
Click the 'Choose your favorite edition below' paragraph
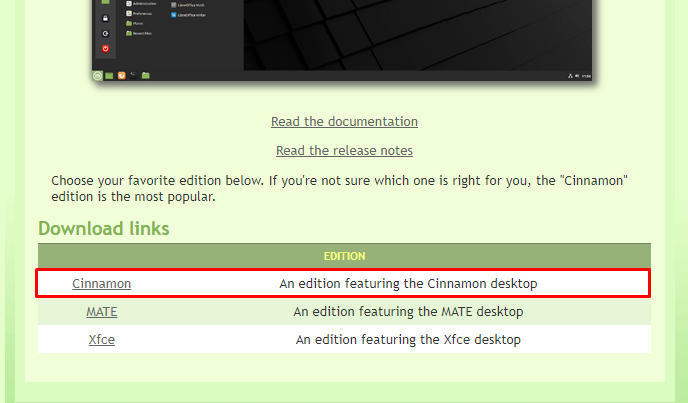tap(339, 188)
